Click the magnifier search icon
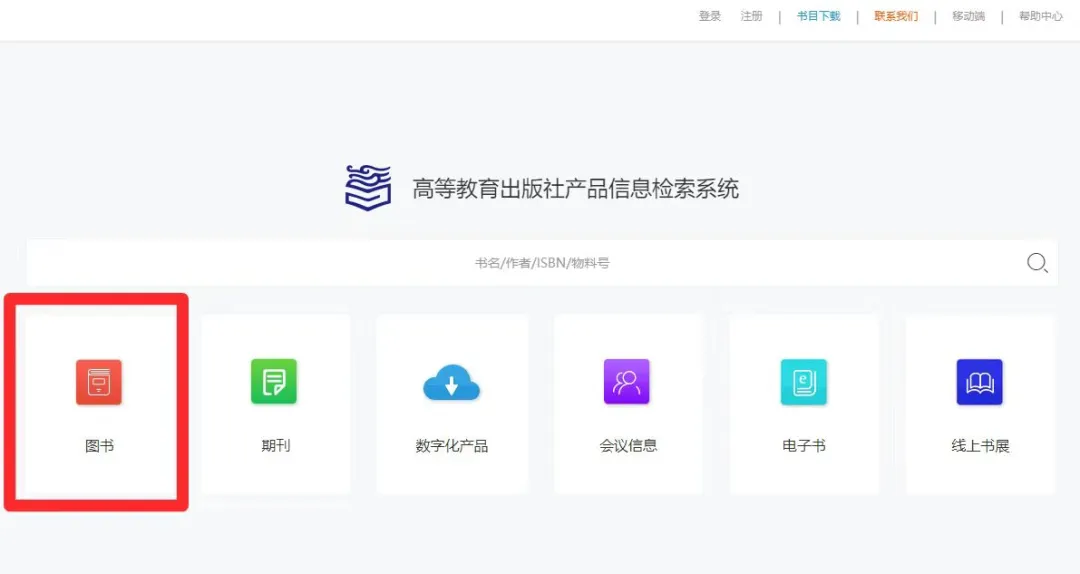Viewport: 1080px width, 574px height. click(x=1037, y=263)
